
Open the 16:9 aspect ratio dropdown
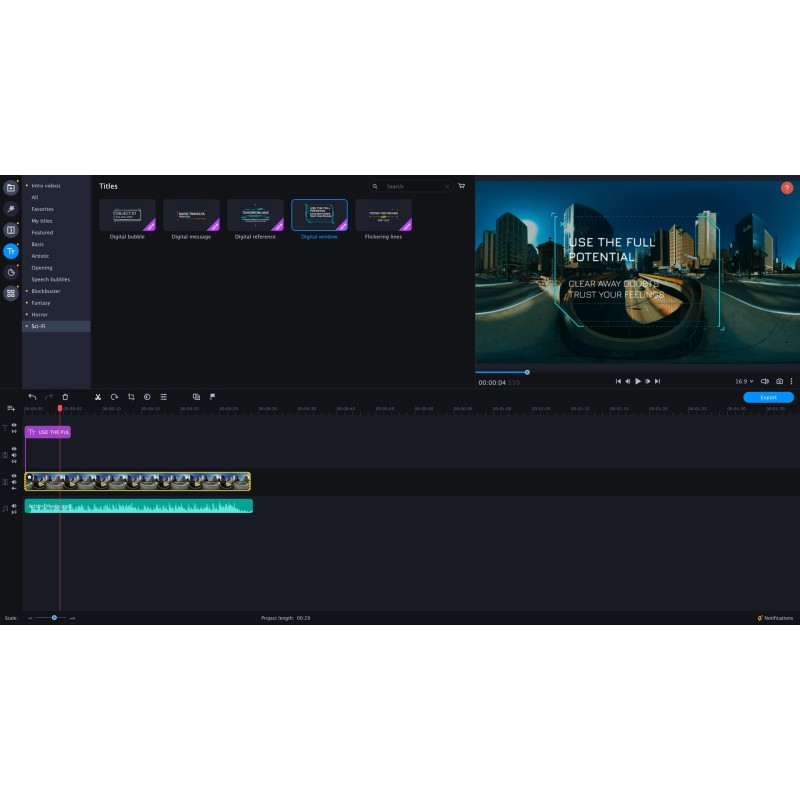744,381
